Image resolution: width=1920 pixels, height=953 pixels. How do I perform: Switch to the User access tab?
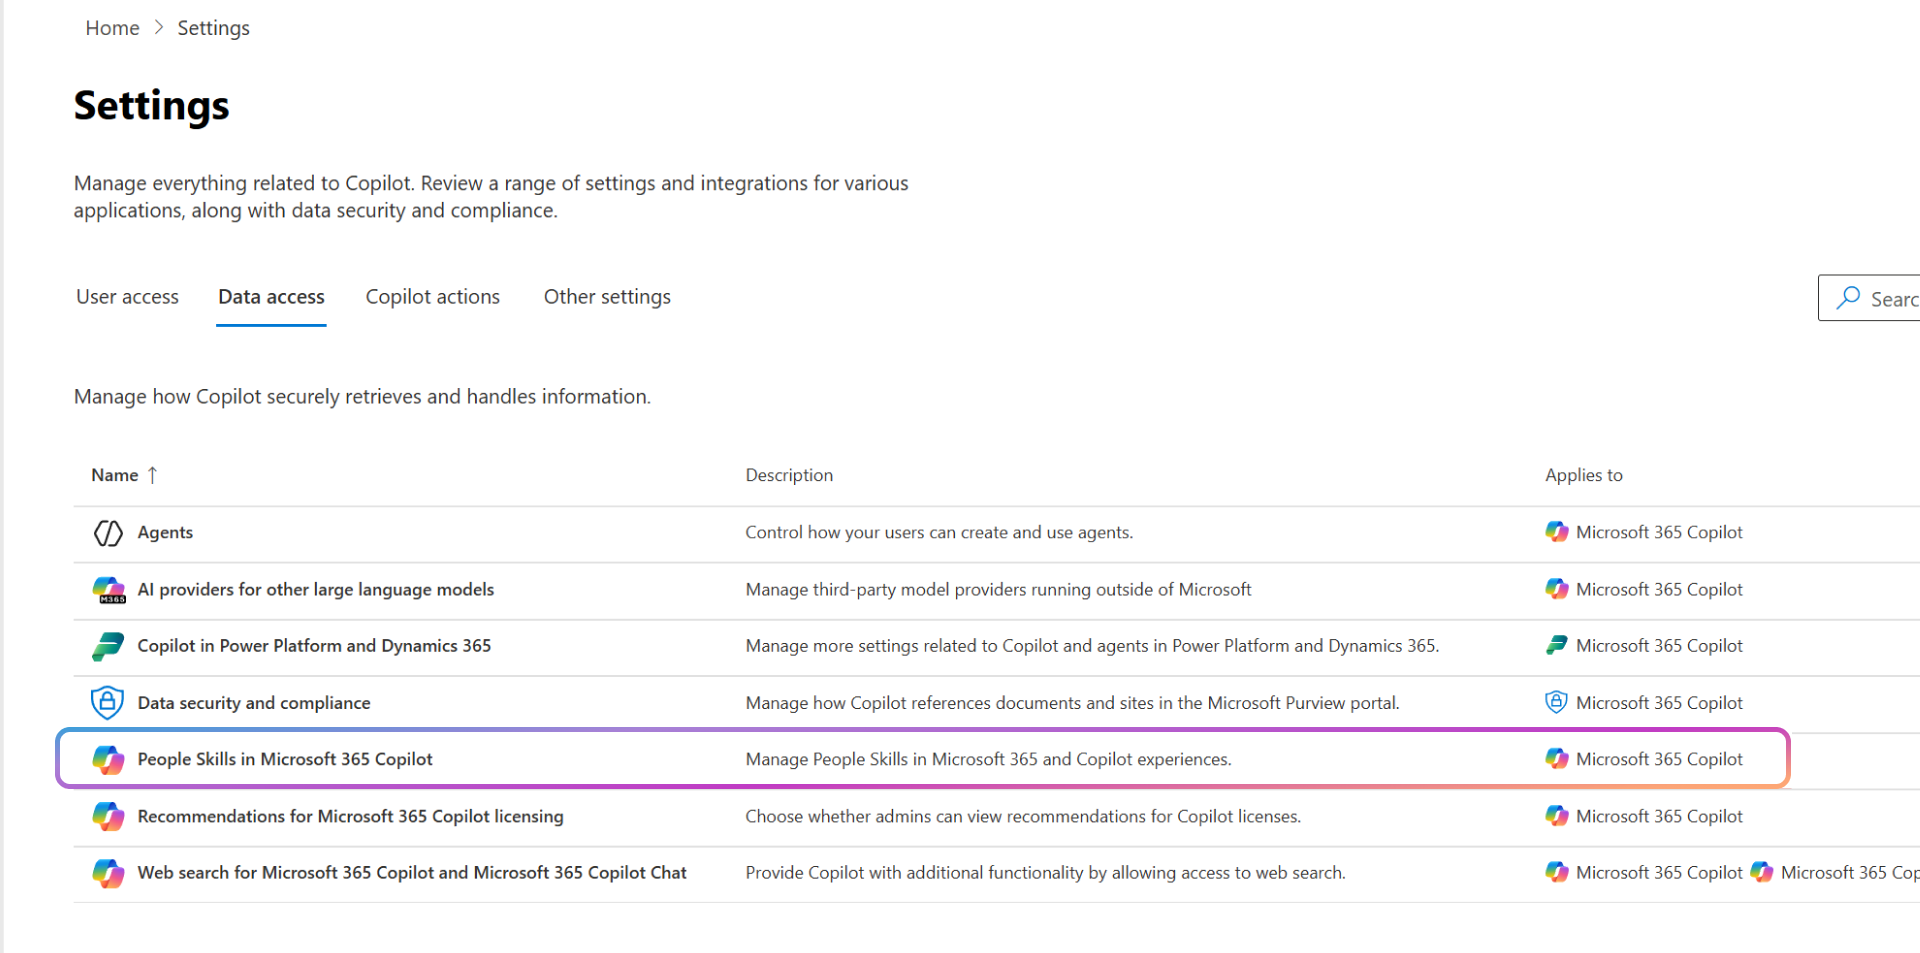tap(127, 296)
